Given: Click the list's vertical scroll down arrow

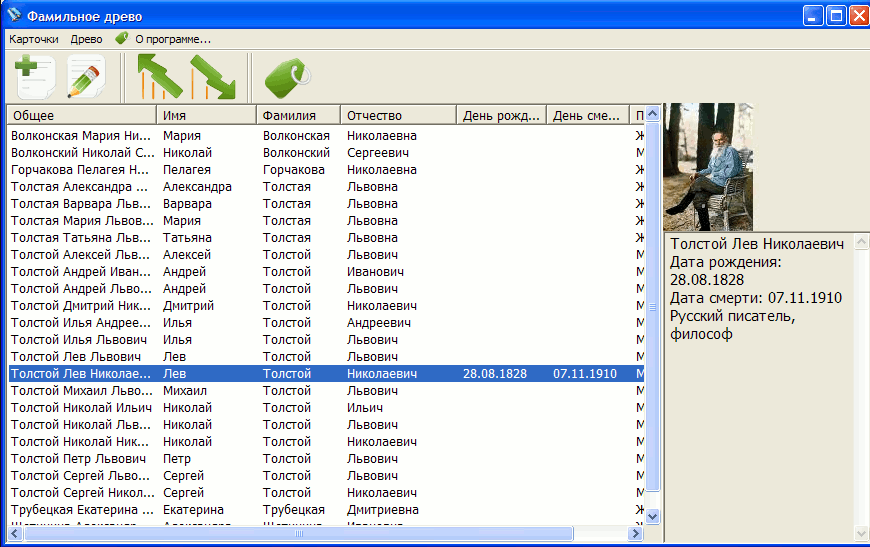Looking at the screenshot, I should (653, 516).
